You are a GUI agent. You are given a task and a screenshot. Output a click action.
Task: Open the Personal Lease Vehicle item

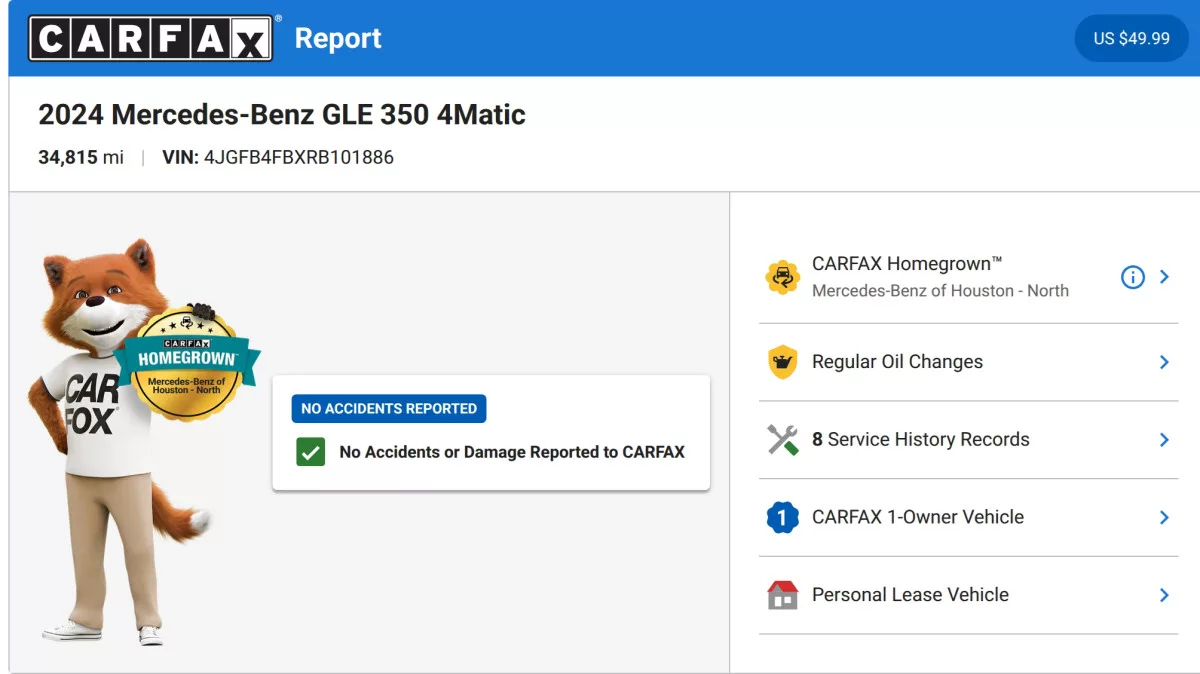coord(968,595)
